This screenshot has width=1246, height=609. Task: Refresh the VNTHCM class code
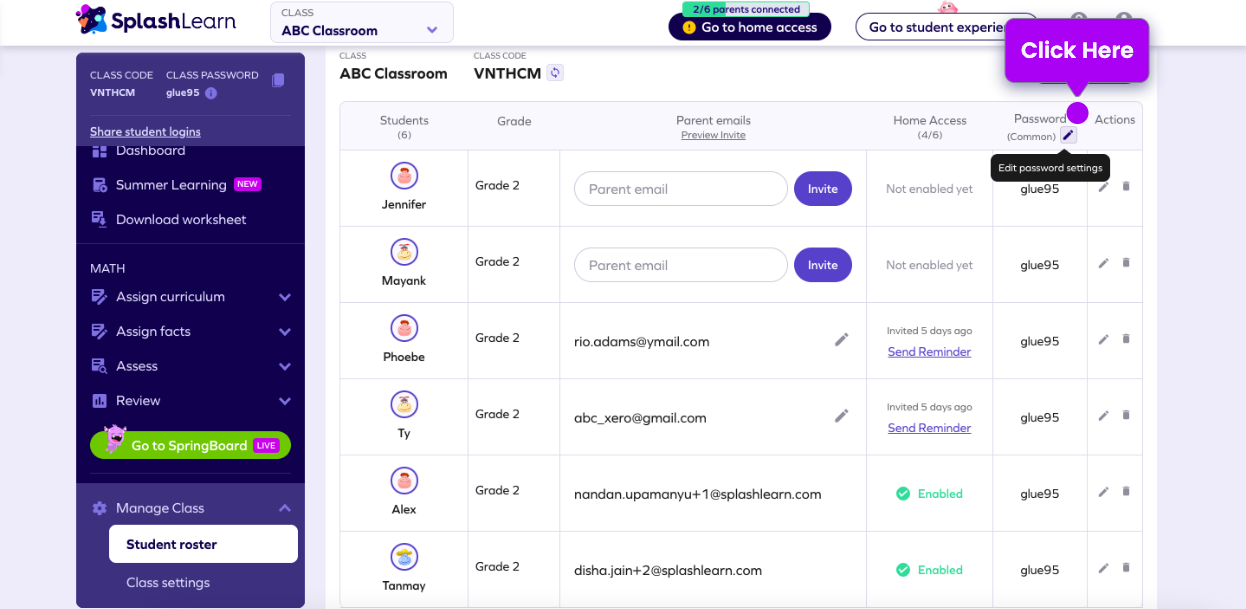pyautogui.click(x=555, y=73)
